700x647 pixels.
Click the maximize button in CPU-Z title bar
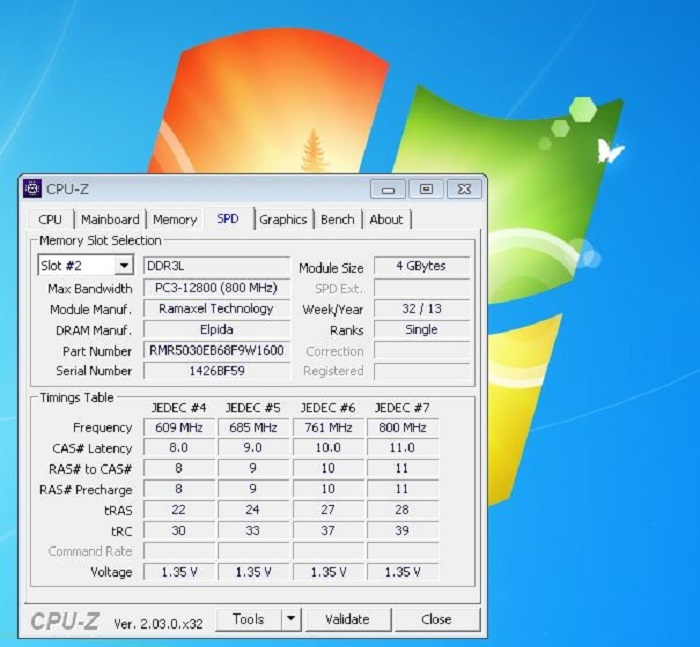pyautogui.click(x=426, y=189)
